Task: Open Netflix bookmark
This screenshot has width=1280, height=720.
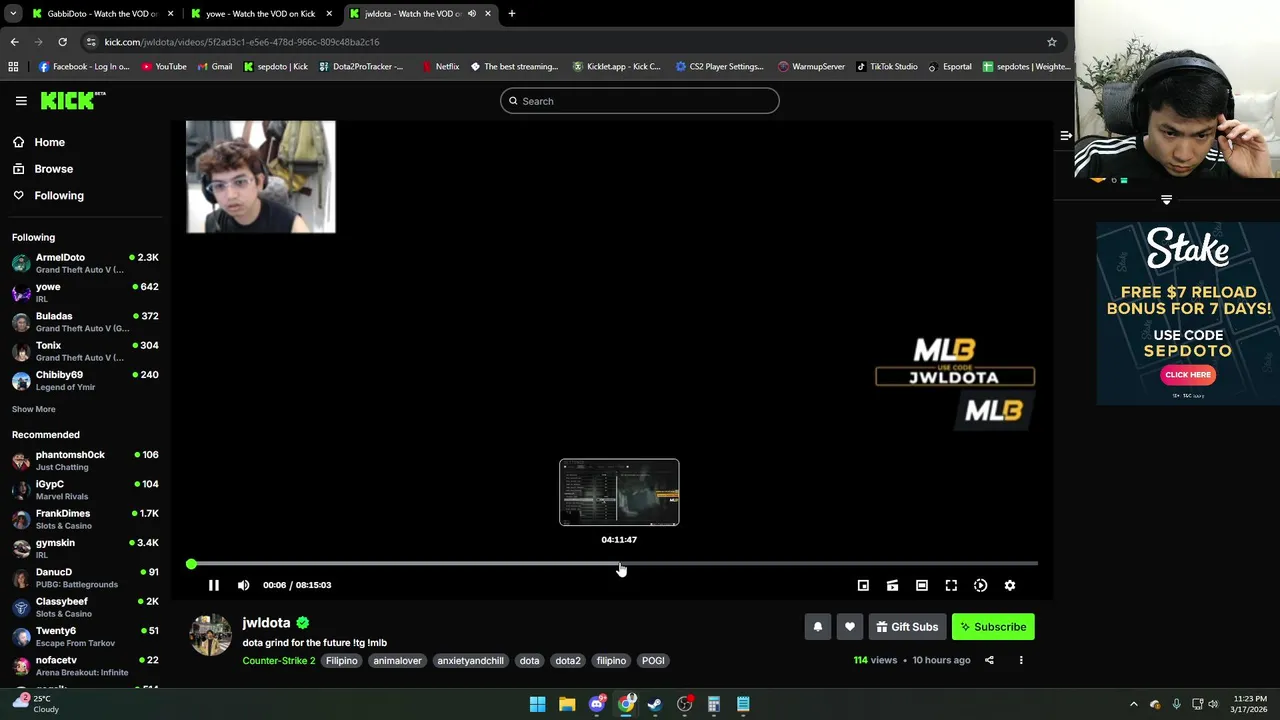Action: [x=440, y=67]
